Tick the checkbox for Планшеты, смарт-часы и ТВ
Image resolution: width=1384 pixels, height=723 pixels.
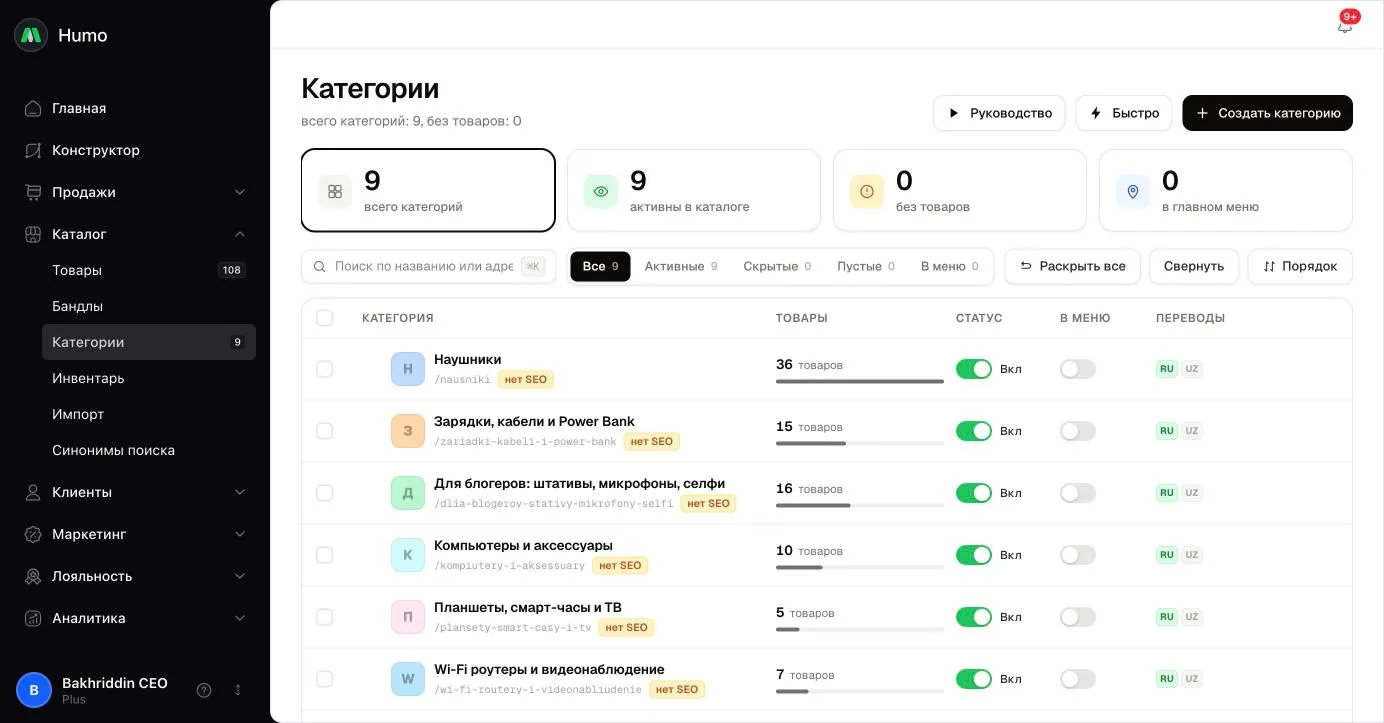click(x=324, y=617)
